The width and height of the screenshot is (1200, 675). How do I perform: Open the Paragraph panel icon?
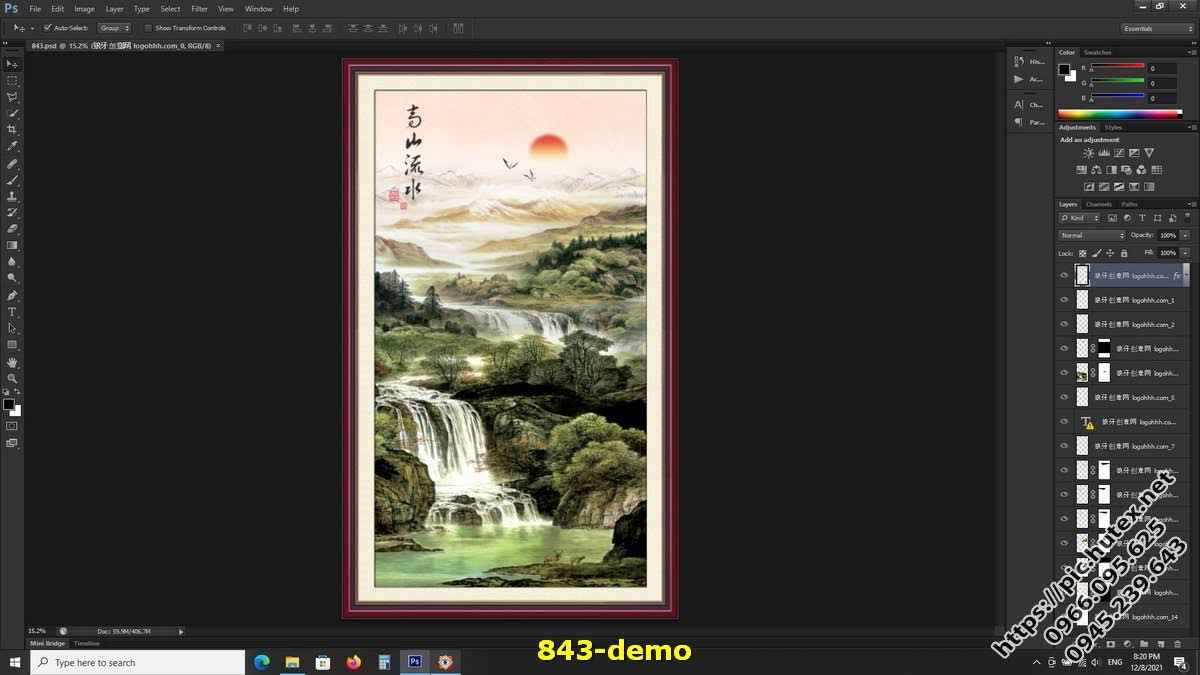[x=1019, y=122]
